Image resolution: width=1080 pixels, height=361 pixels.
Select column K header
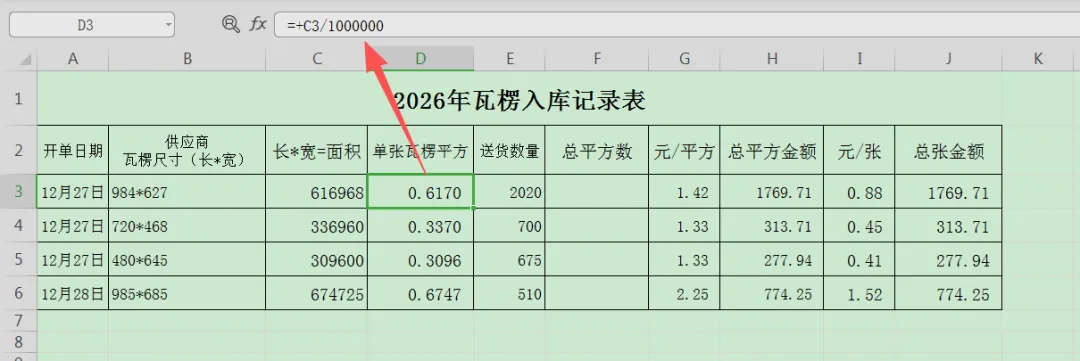tap(1038, 59)
